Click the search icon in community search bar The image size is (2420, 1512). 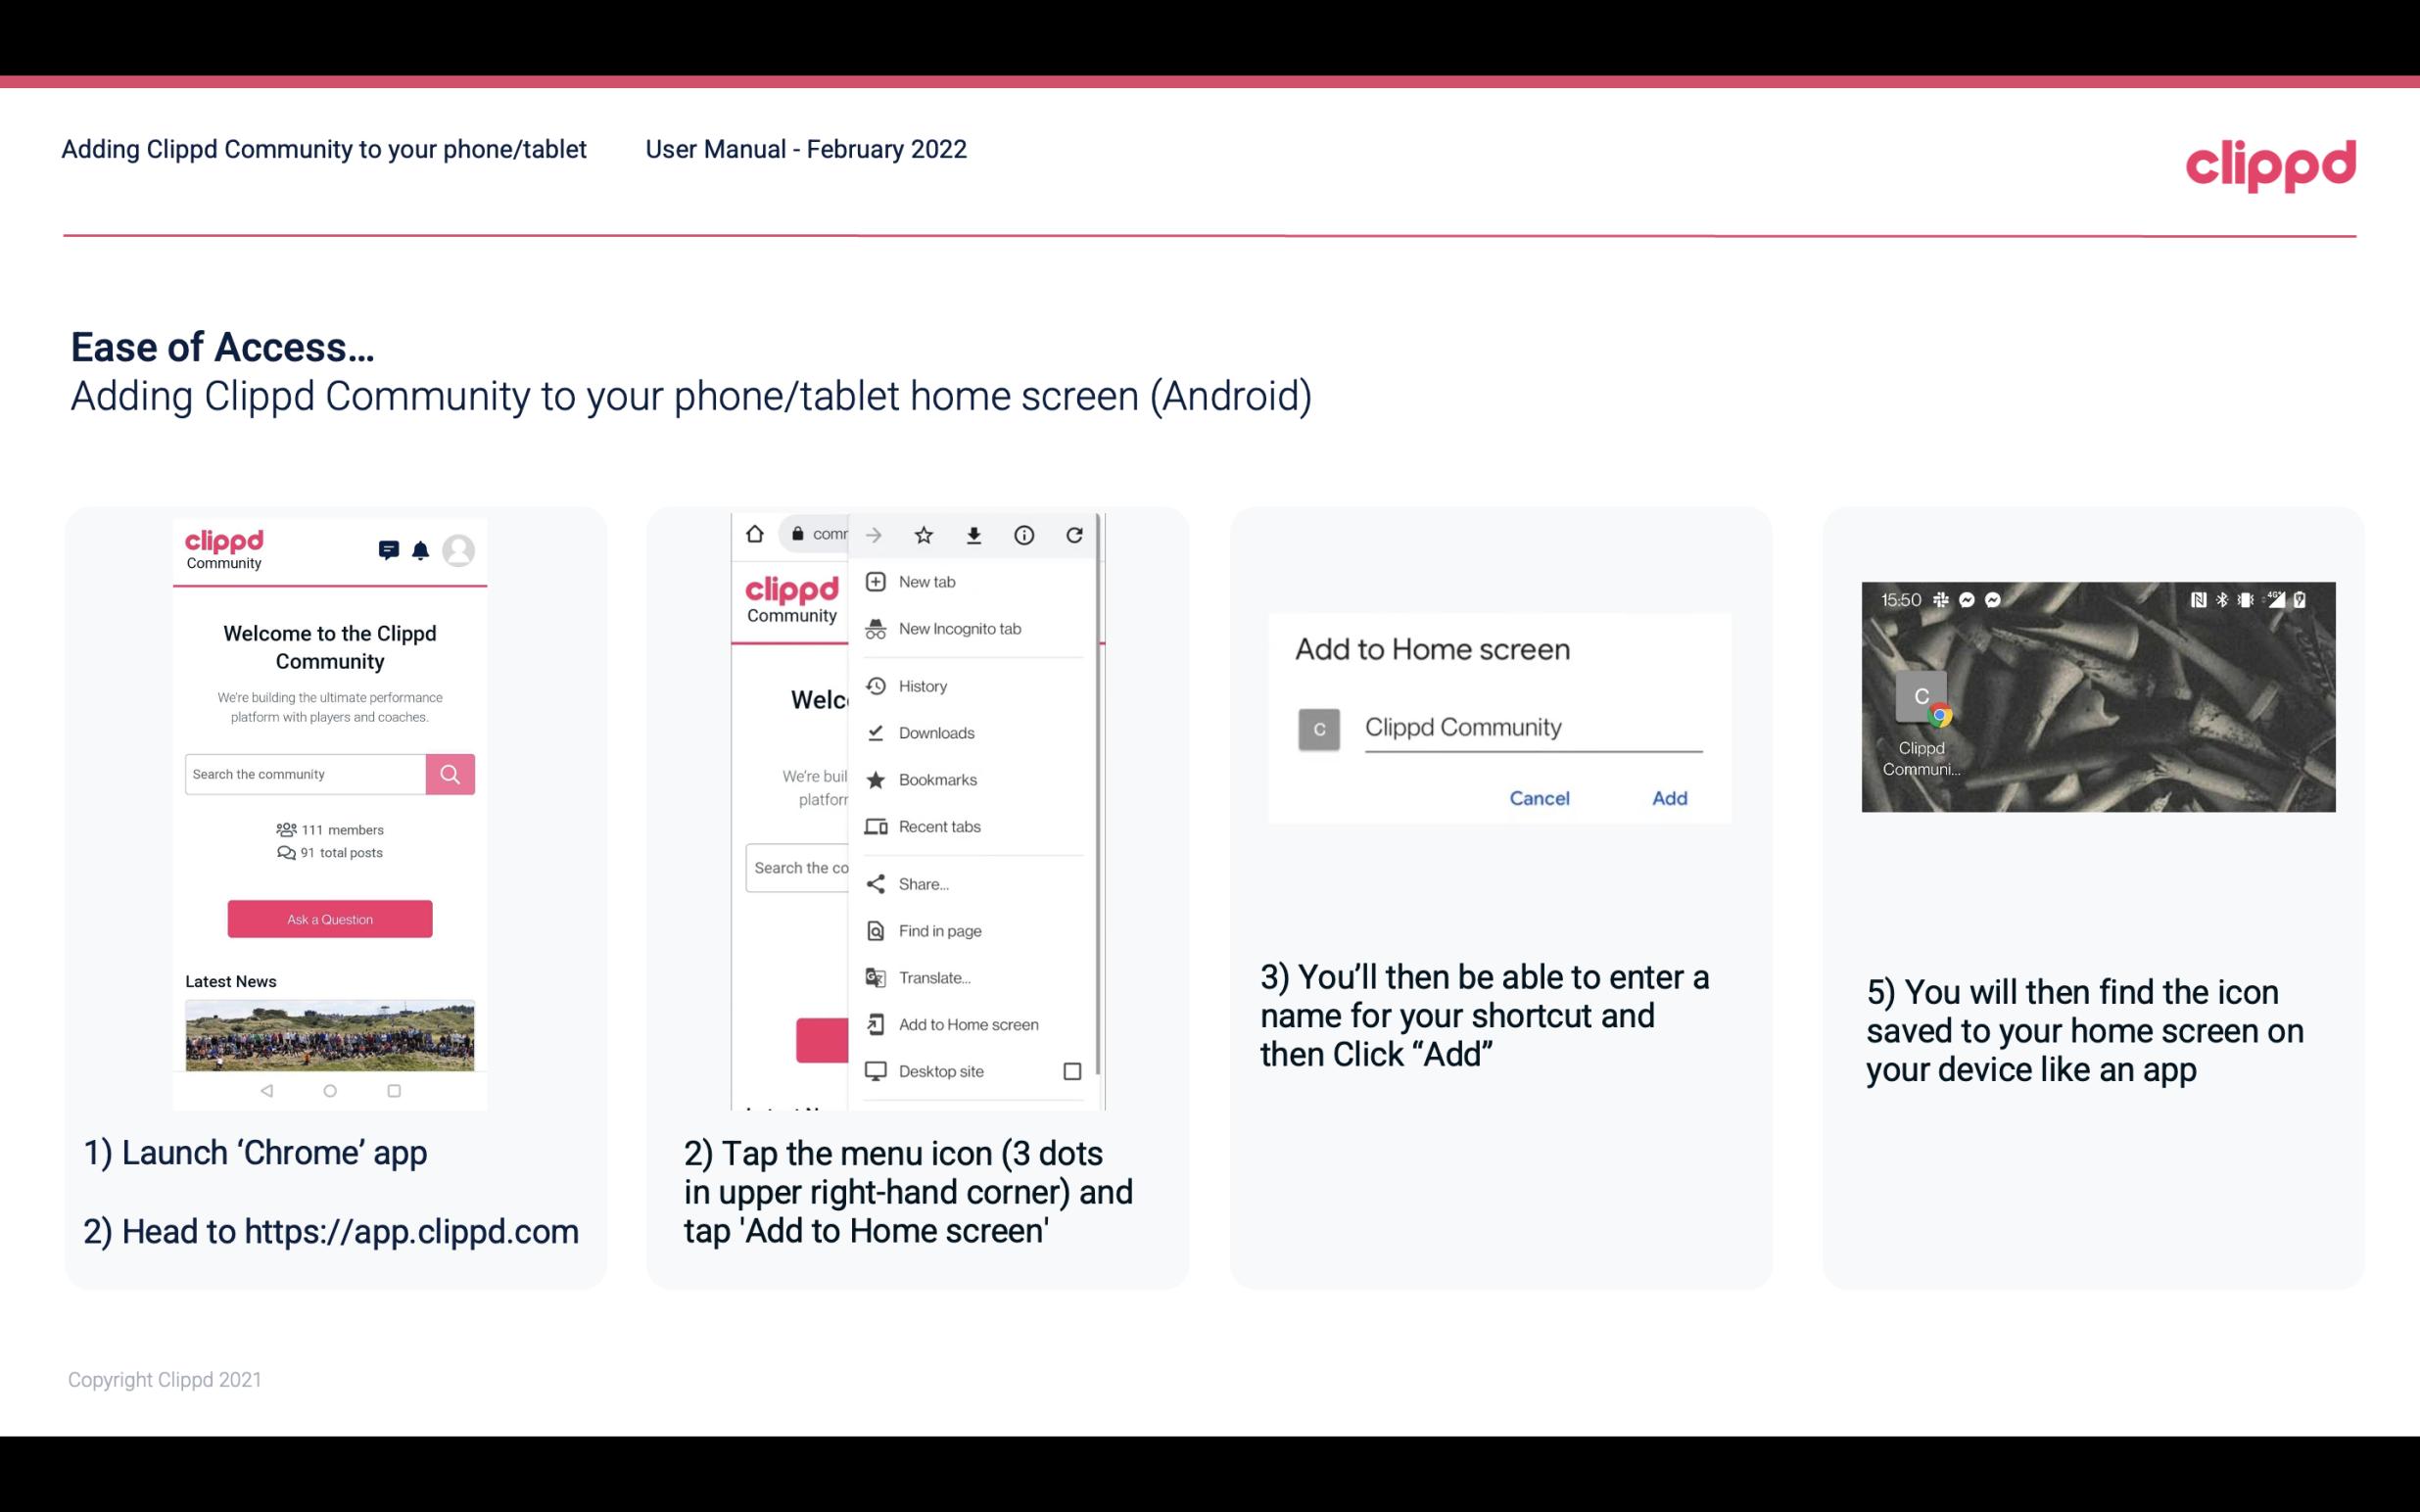coord(450,772)
